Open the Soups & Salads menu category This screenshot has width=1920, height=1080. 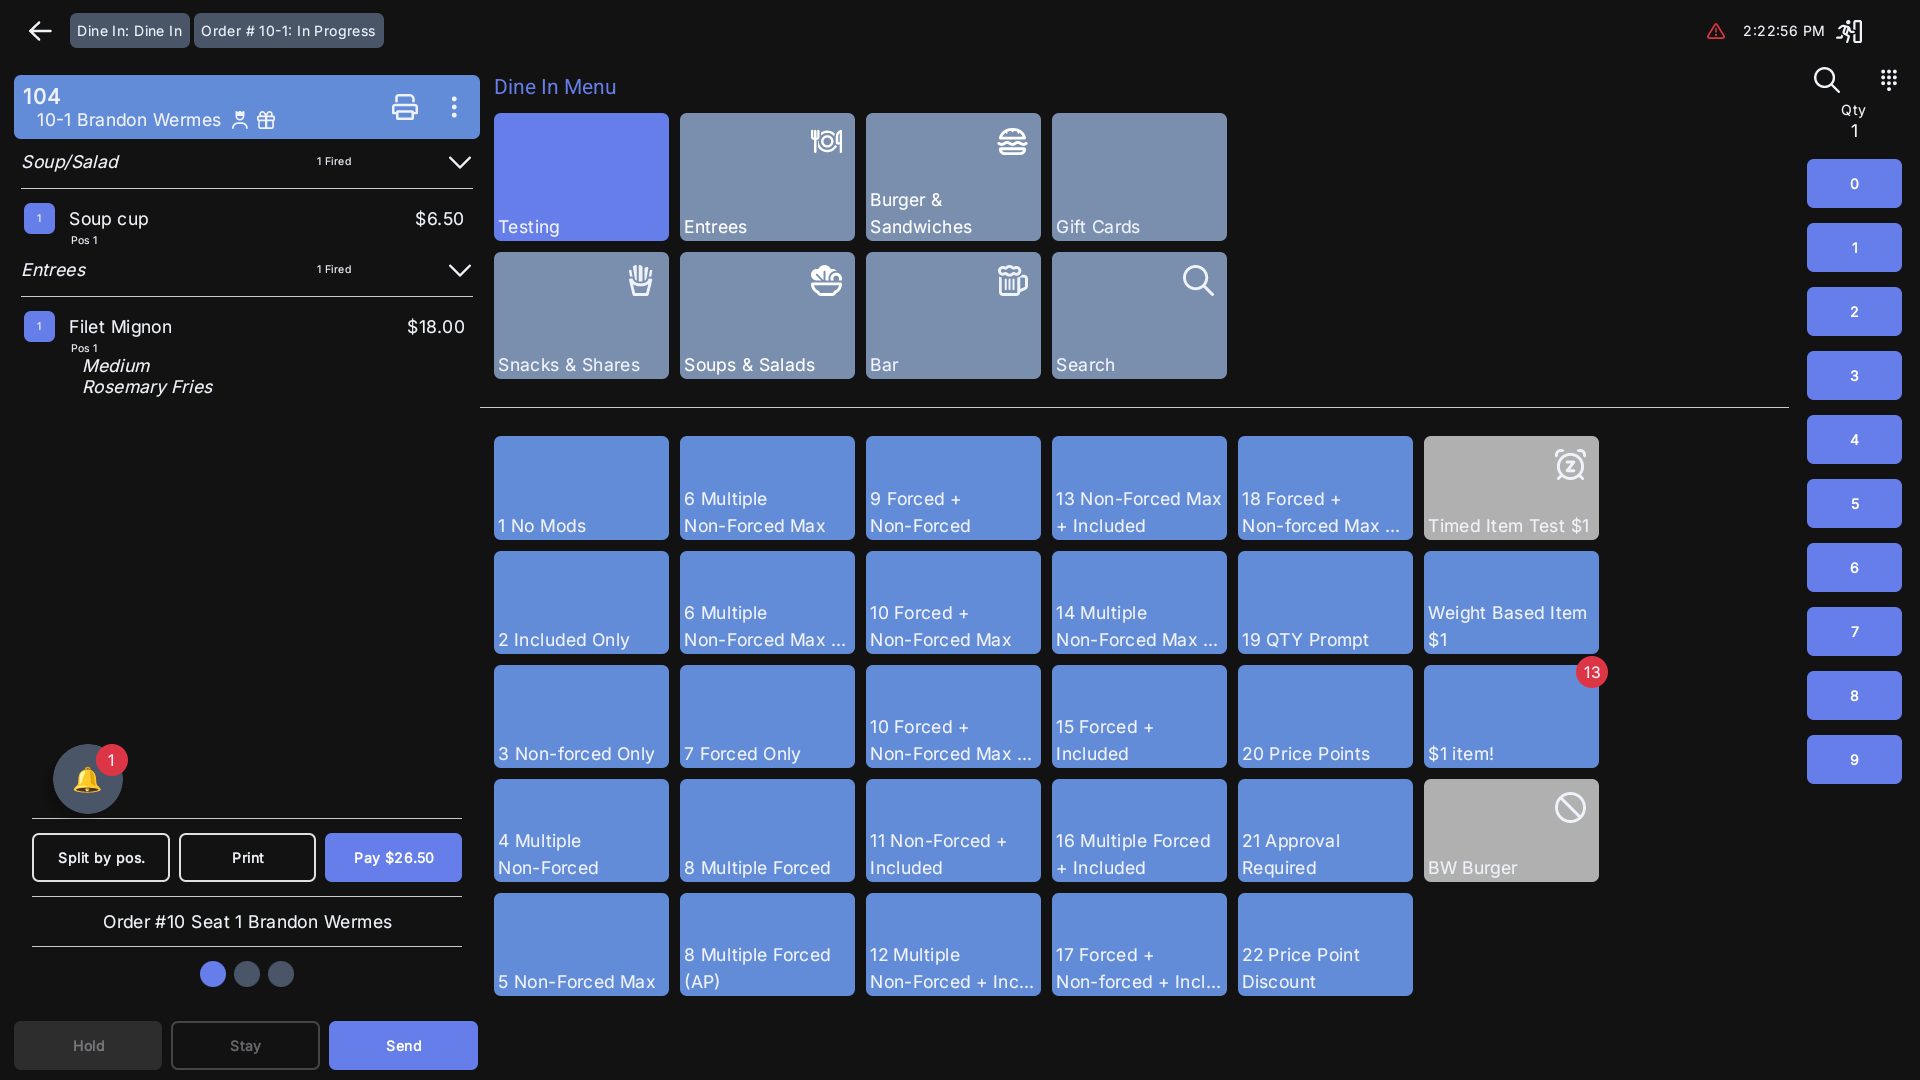[767, 316]
